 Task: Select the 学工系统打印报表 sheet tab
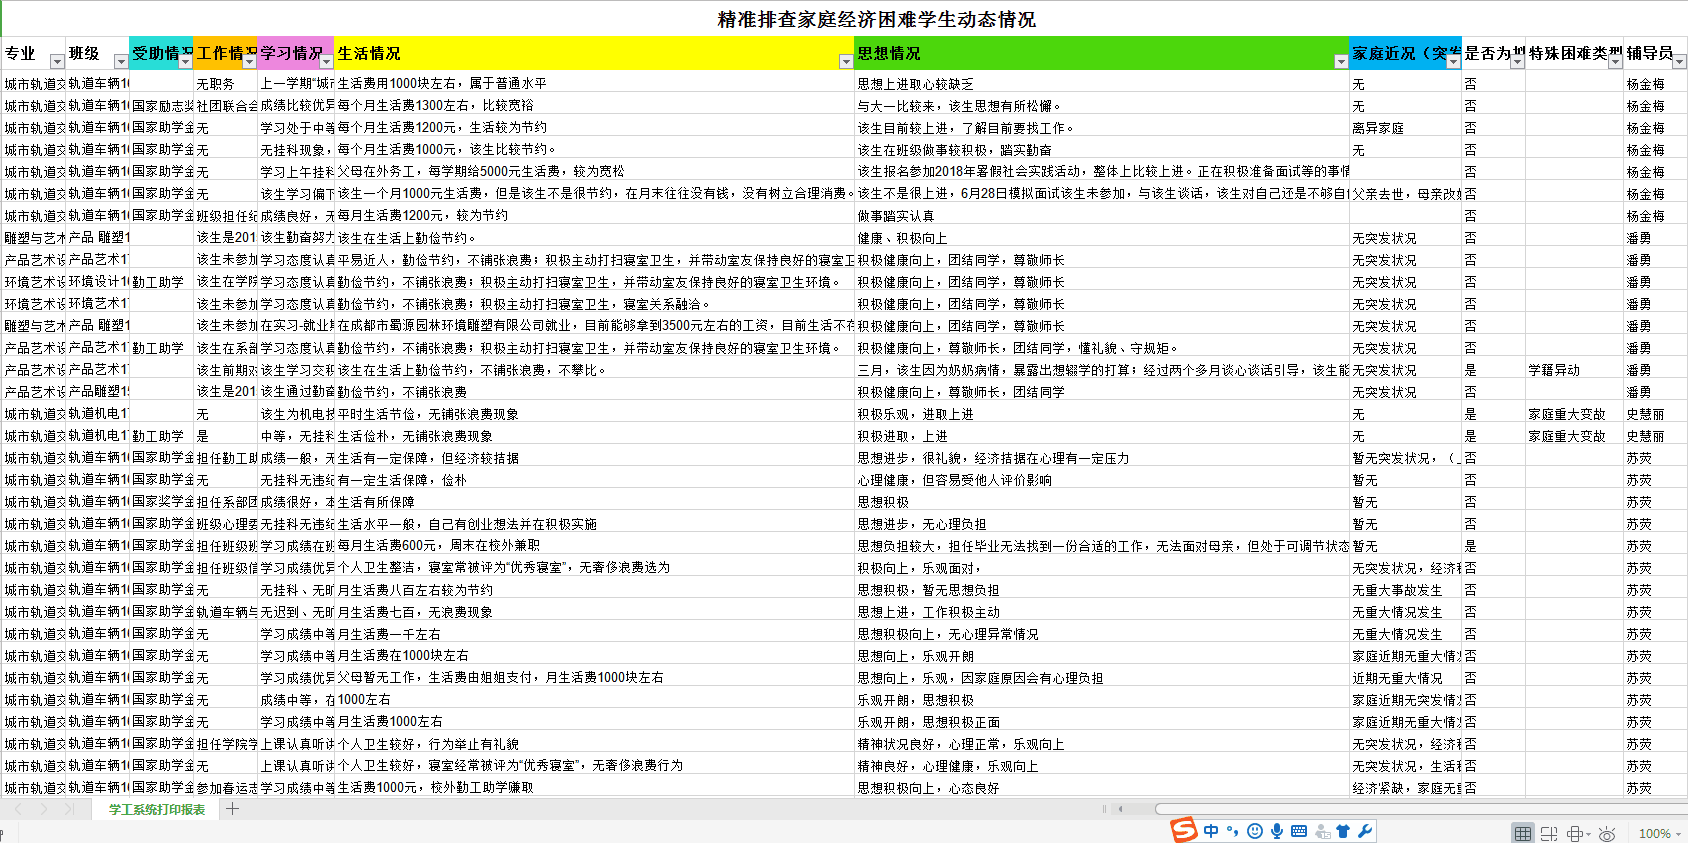pyautogui.click(x=157, y=809)
